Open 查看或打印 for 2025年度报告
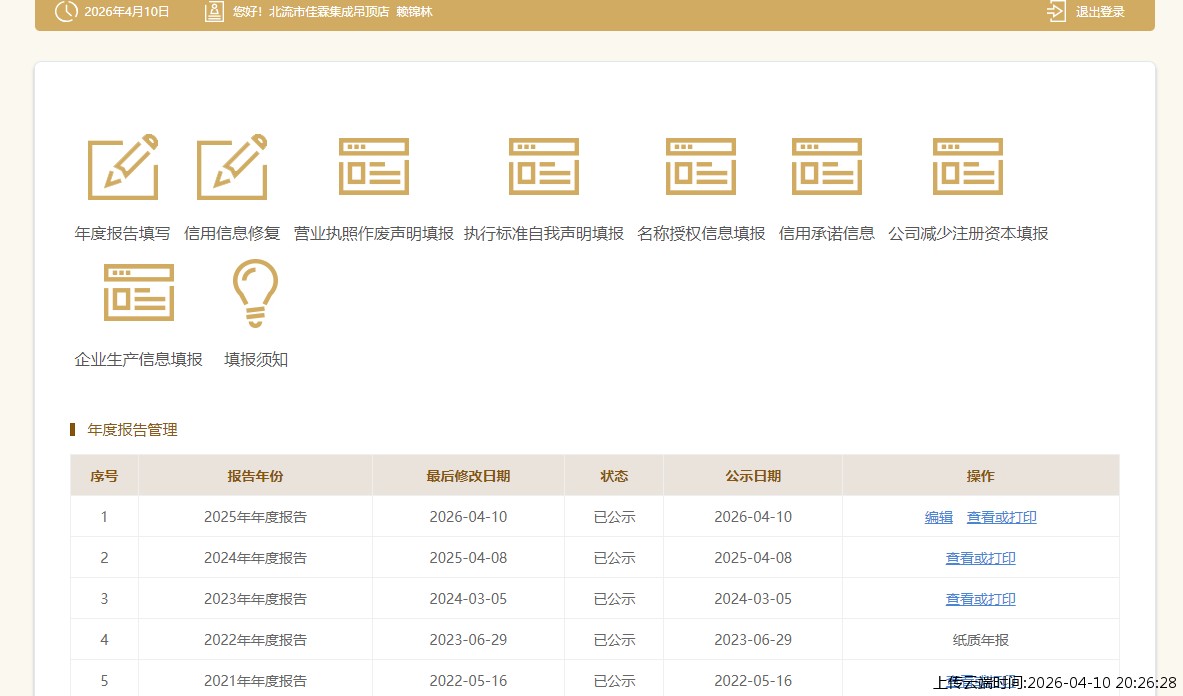Viewport: 1183px width, 696px height. tap(1001, 517)
